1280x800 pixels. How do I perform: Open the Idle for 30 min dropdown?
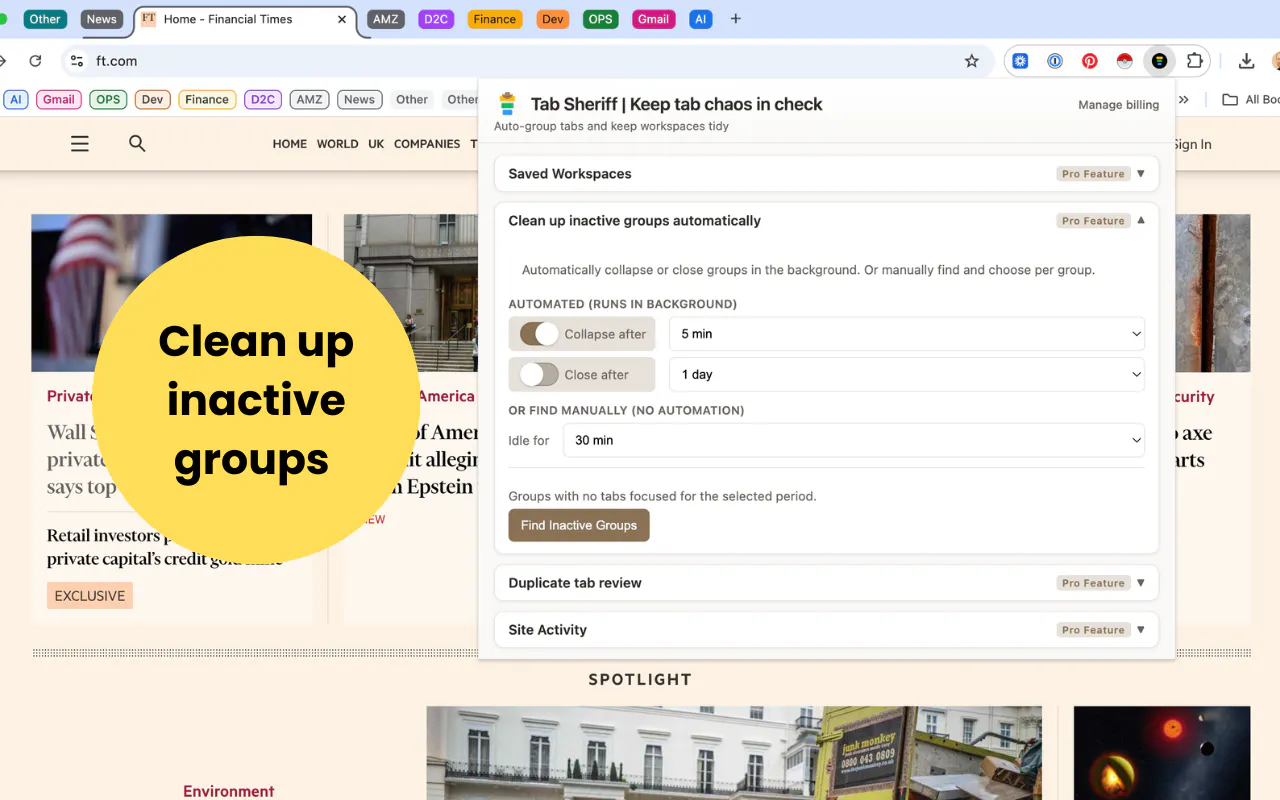pyautogui.click(x=853, y=440)
